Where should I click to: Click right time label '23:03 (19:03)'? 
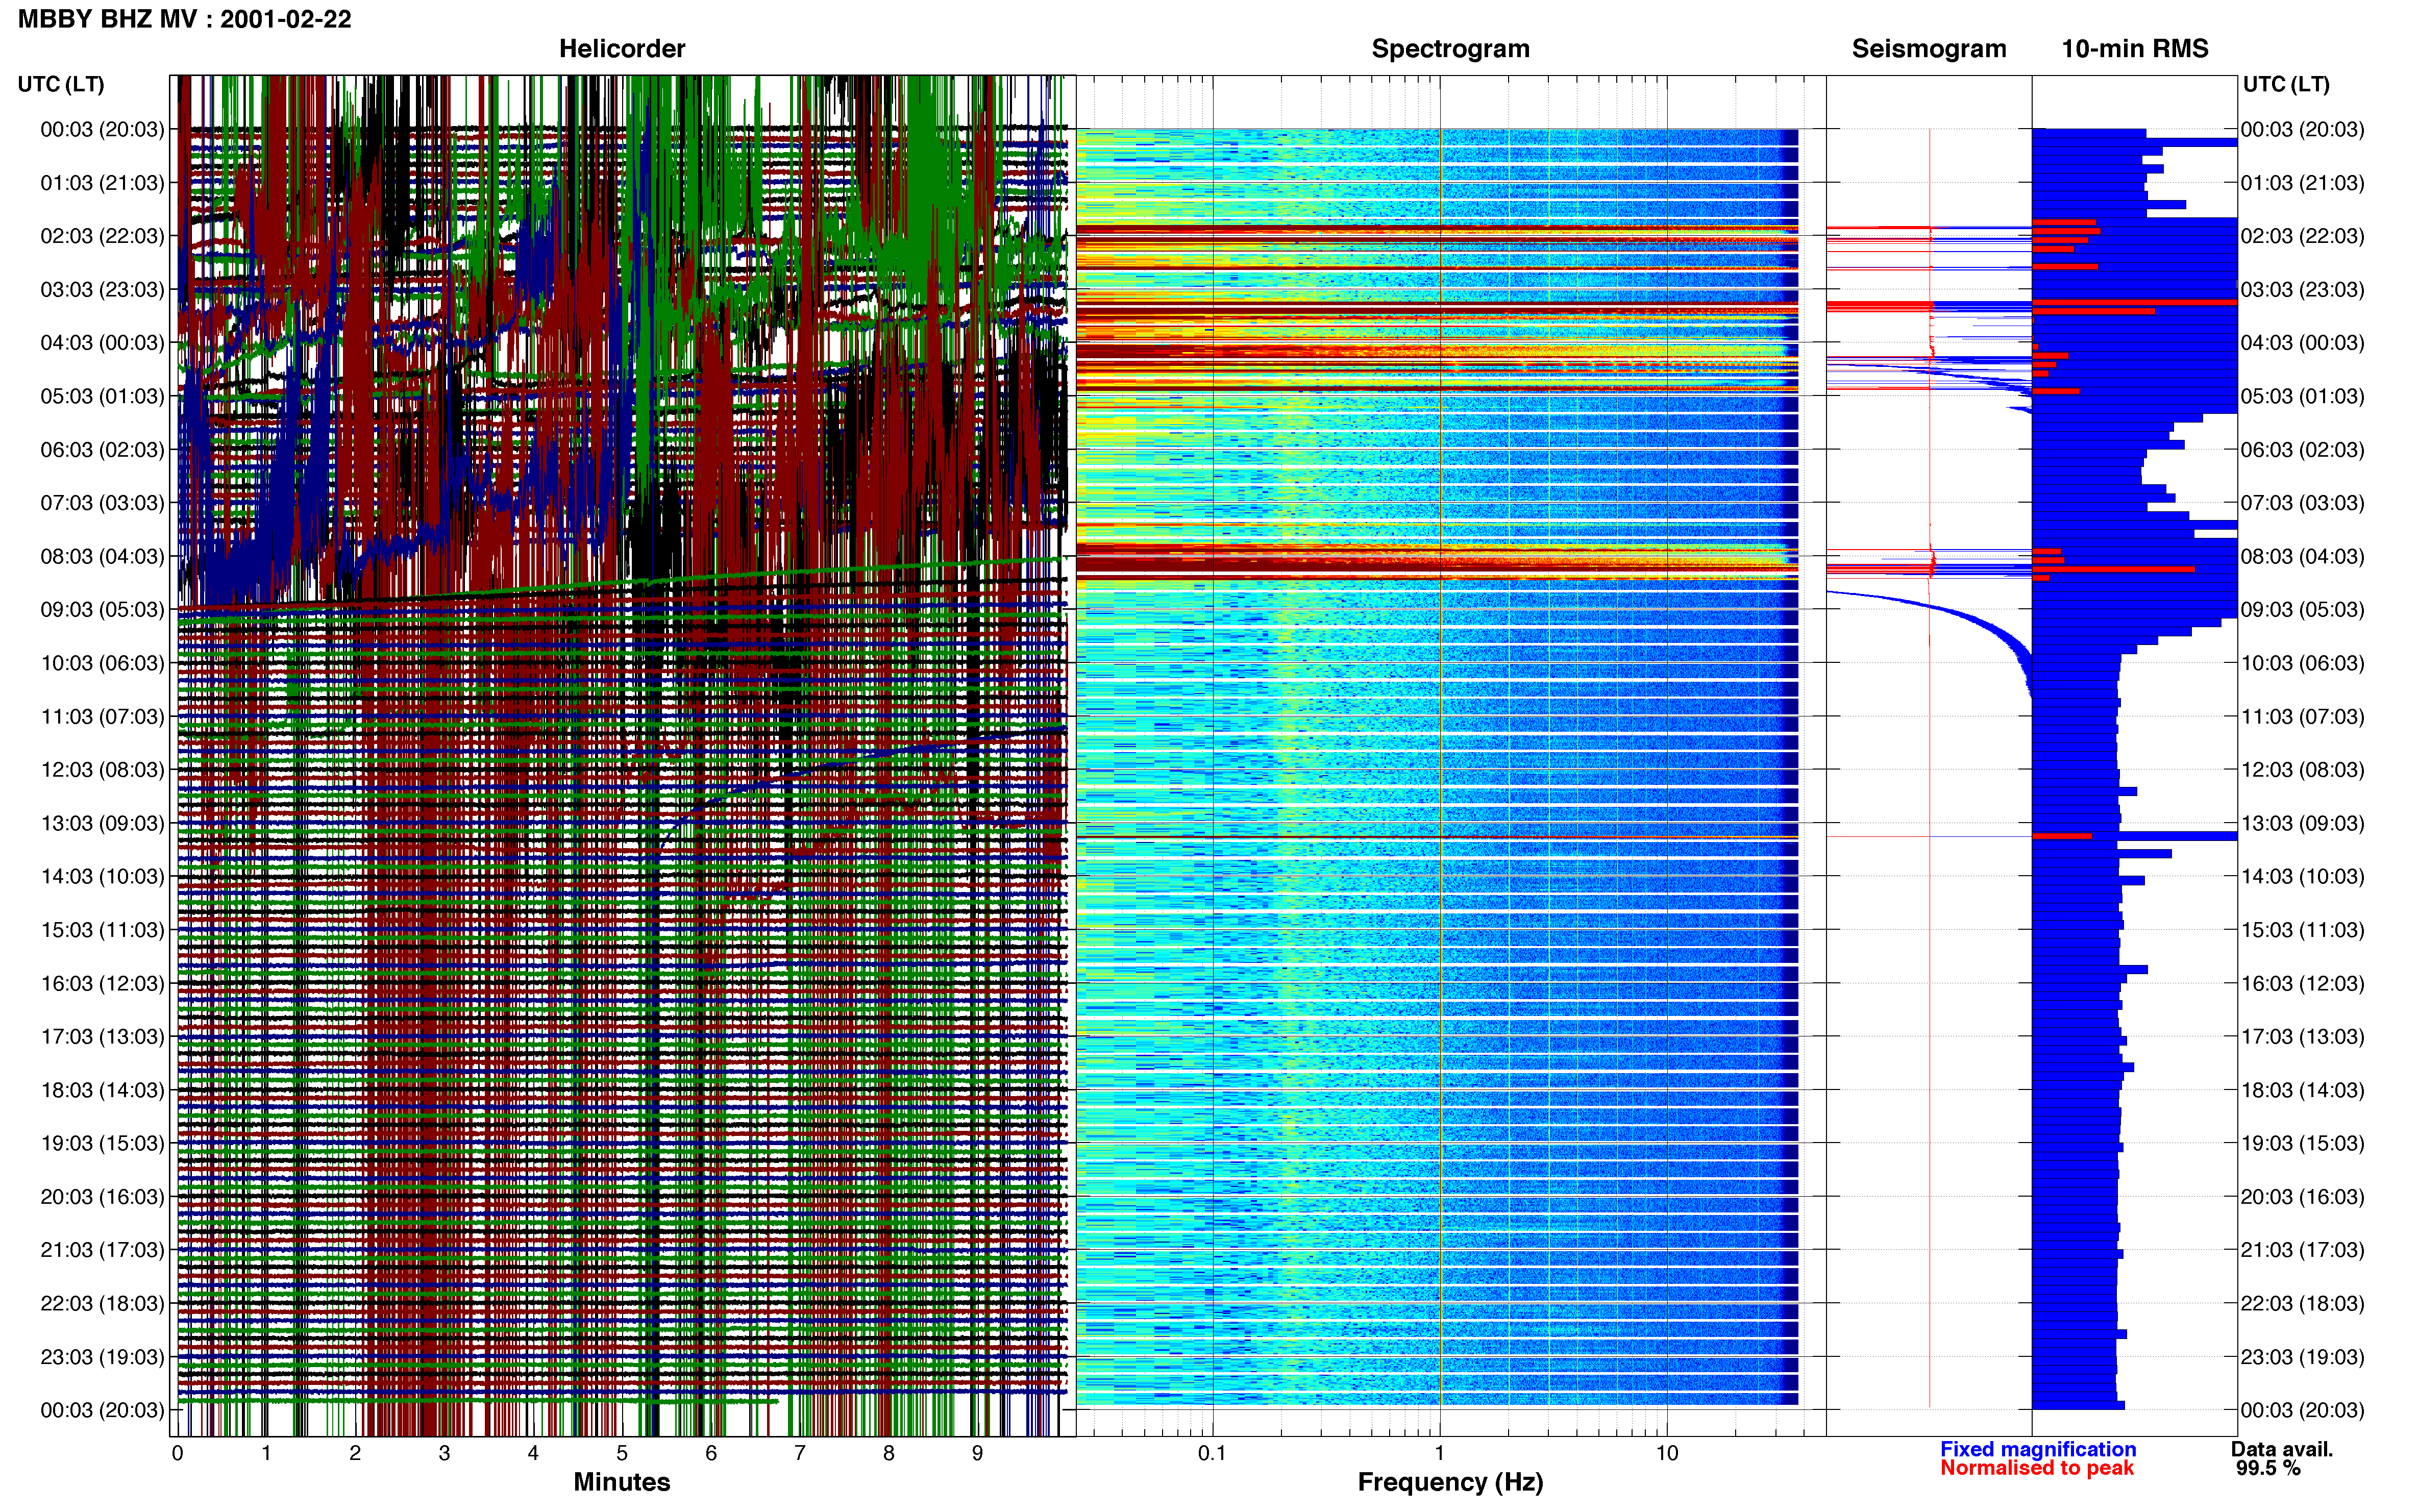click(2302, 1357)
